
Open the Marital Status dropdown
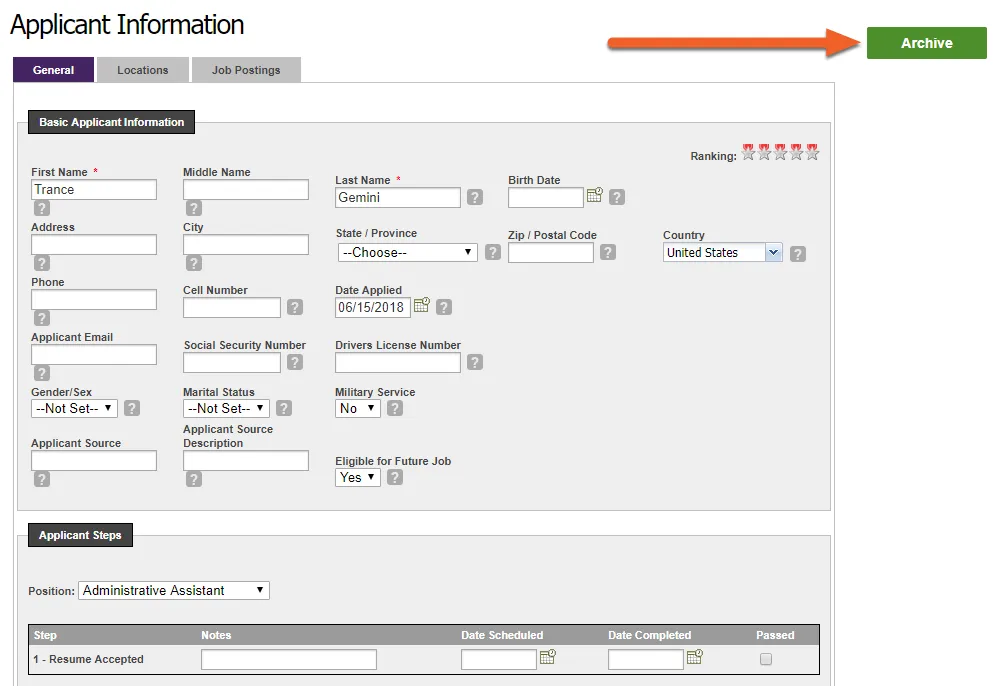click(x=226, y=409)
